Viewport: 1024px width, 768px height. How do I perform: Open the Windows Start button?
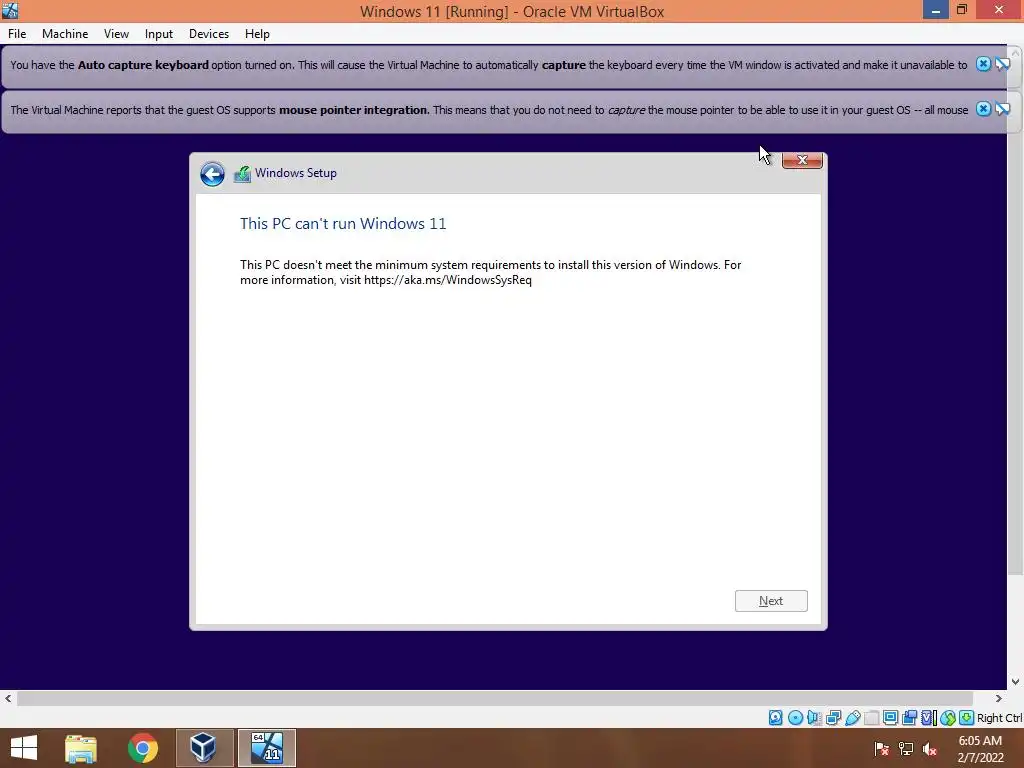pos(24,748)
